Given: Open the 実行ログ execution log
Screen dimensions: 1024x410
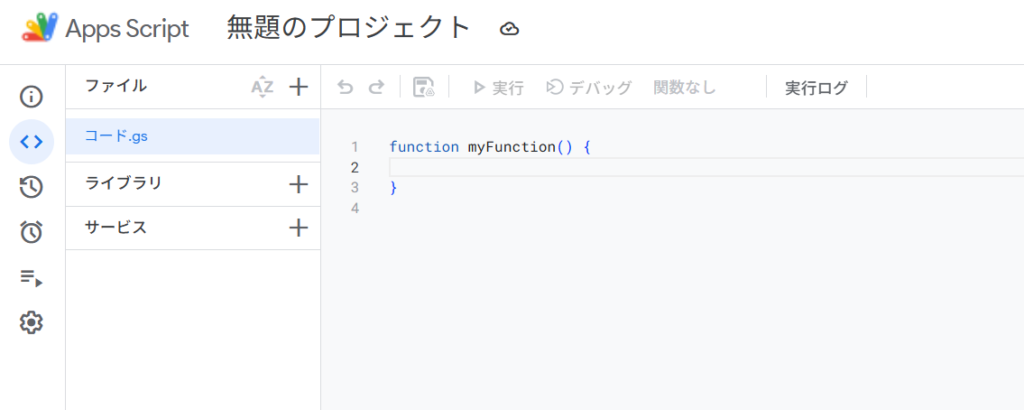Looking at the screenshot, I should (x=816, y=87).
